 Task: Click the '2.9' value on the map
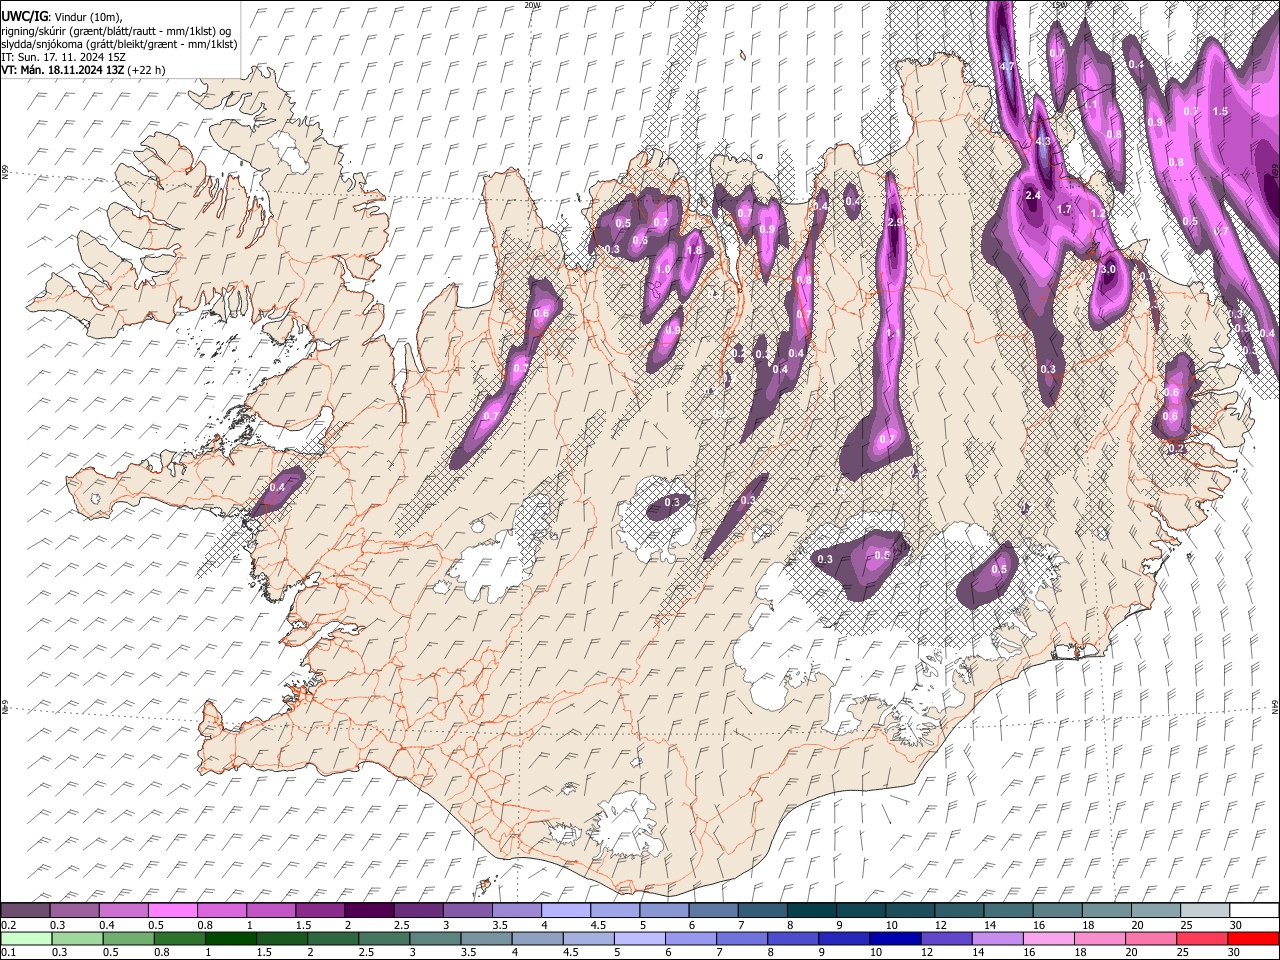click(x=895, y=222)
